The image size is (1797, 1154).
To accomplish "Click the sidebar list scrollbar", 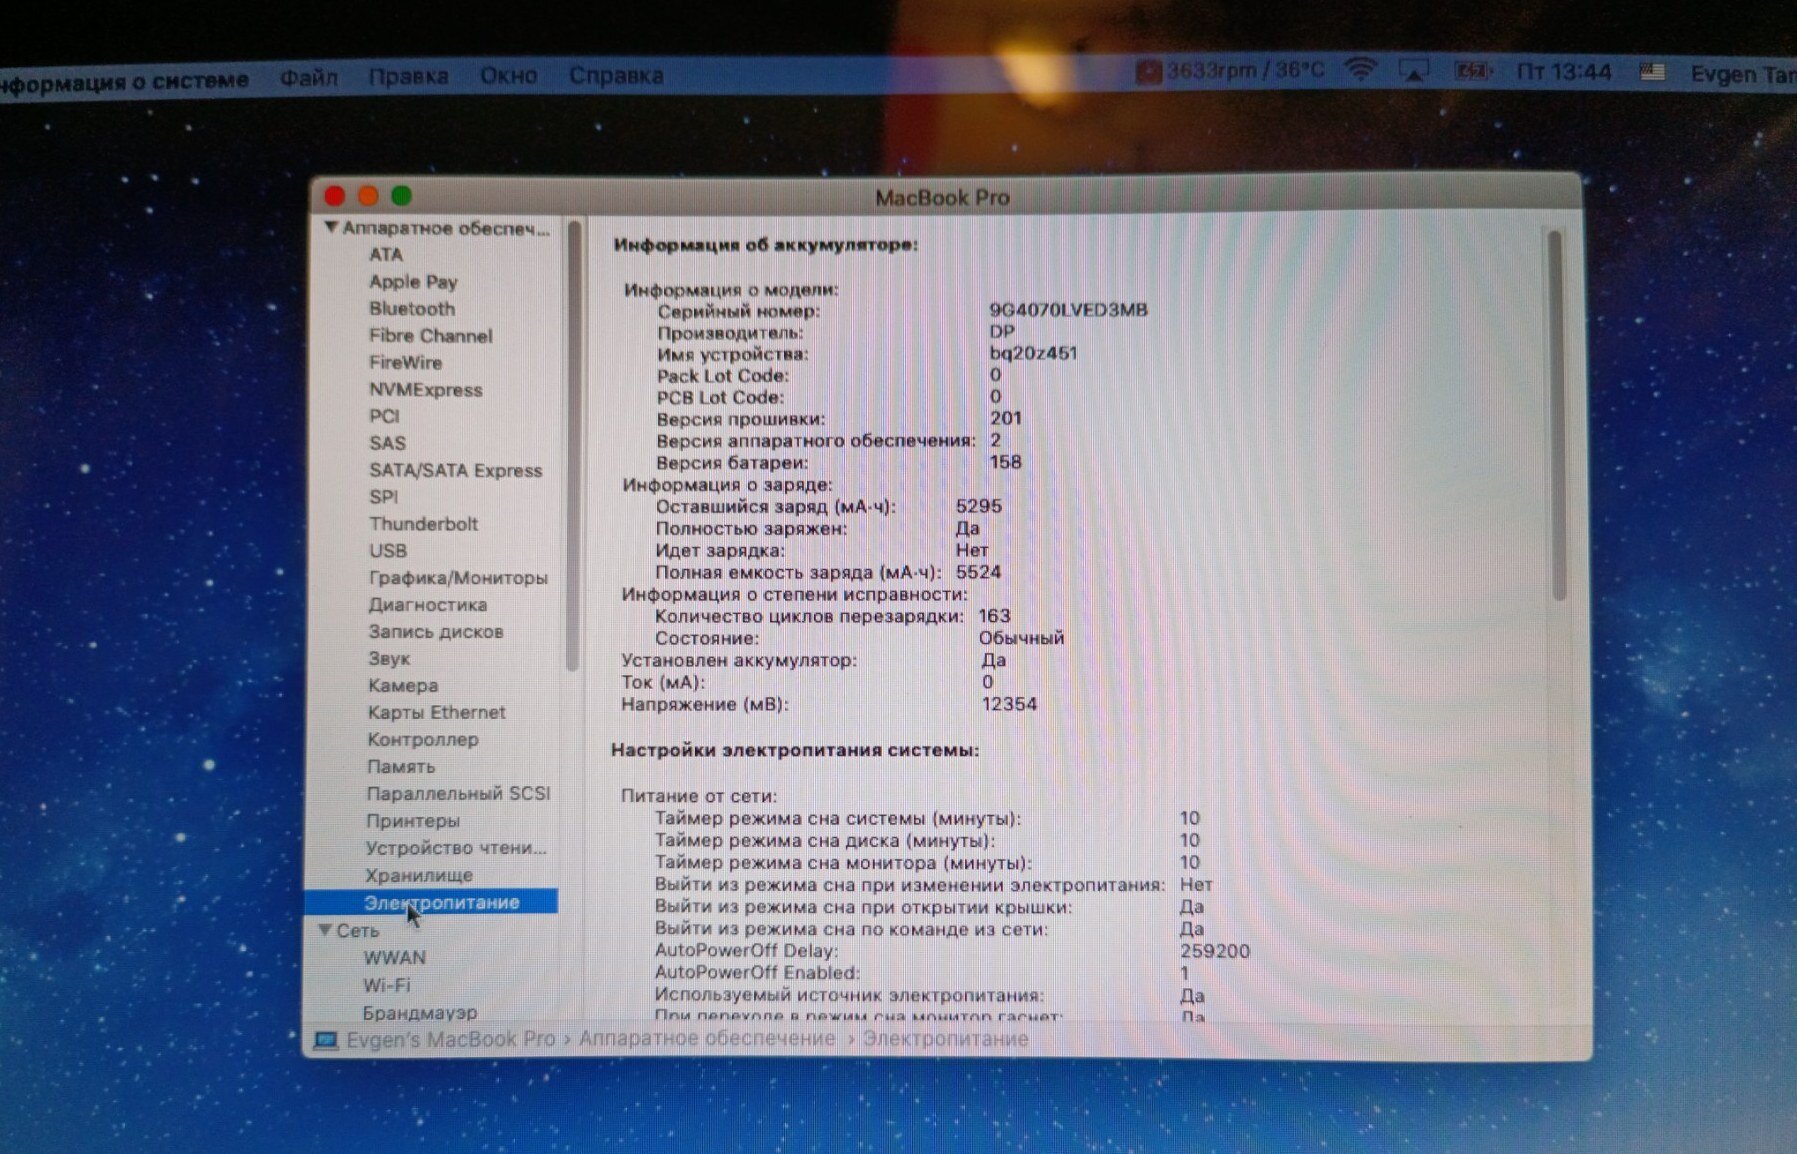I will pyautogui.click(x=573, y=445).
